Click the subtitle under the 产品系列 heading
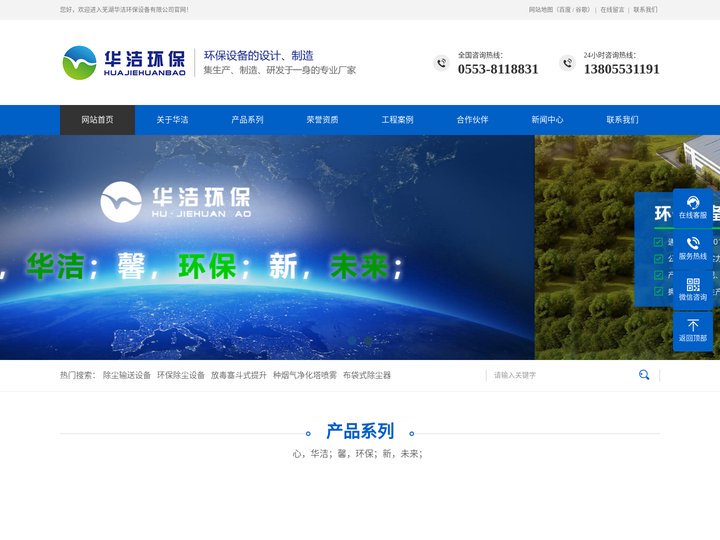 pos(358,454)
